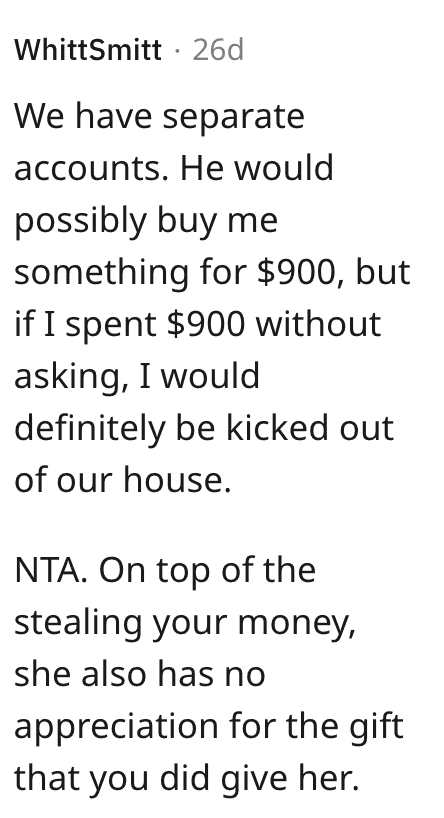Image resolution: width=444 pixels, height=818 pixels.
Task: Select the line "We have separate"
Action: [x=159, y=117]
